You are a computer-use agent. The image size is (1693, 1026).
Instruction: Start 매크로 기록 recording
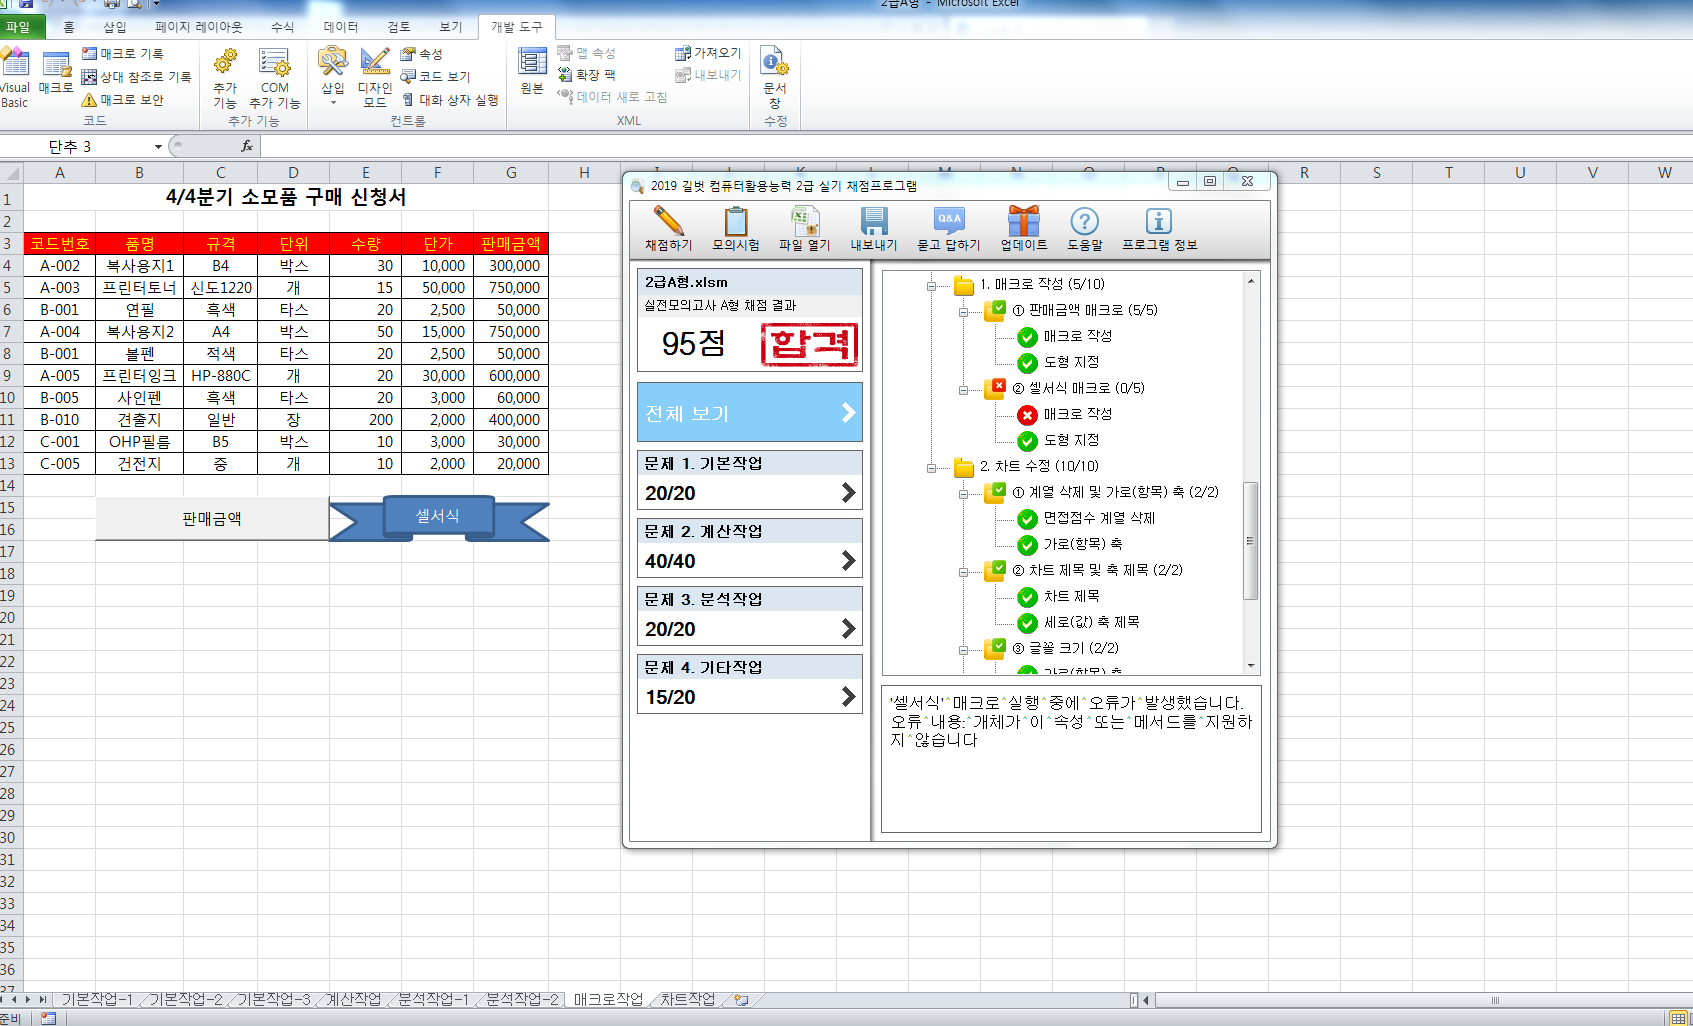tap(123, 54)
